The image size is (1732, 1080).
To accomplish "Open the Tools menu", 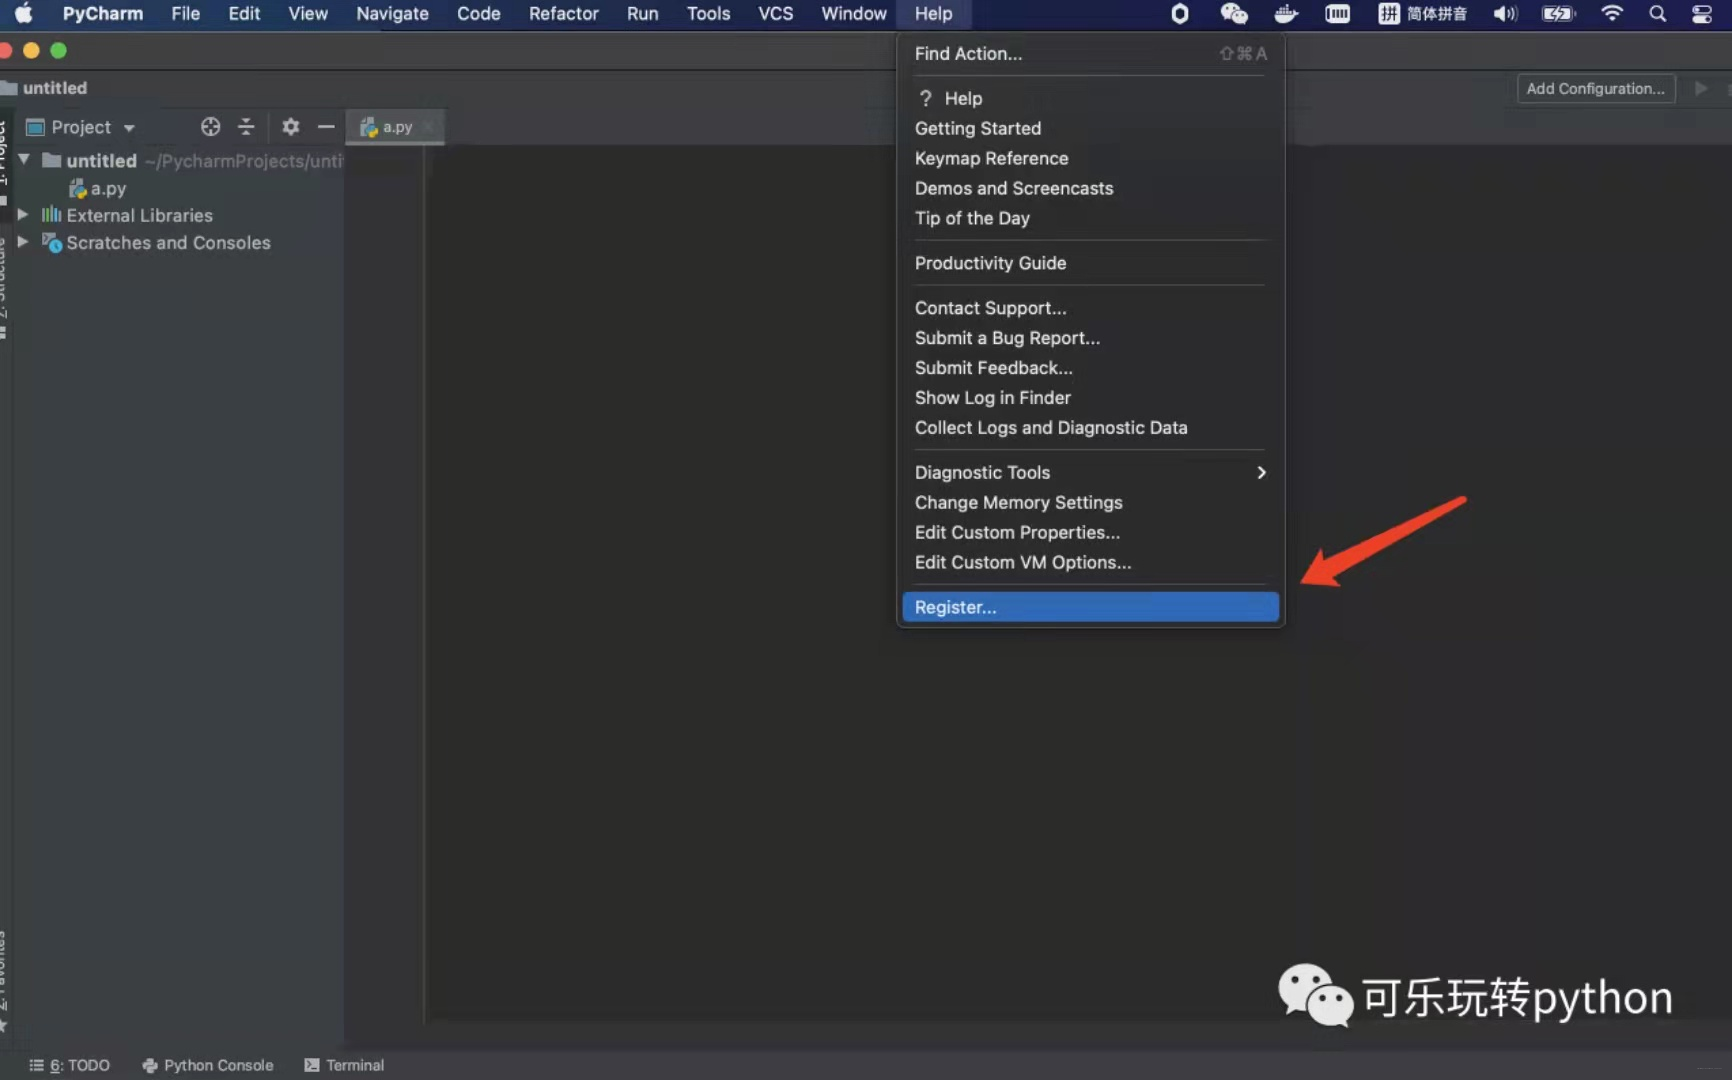I will coord(708,14).
